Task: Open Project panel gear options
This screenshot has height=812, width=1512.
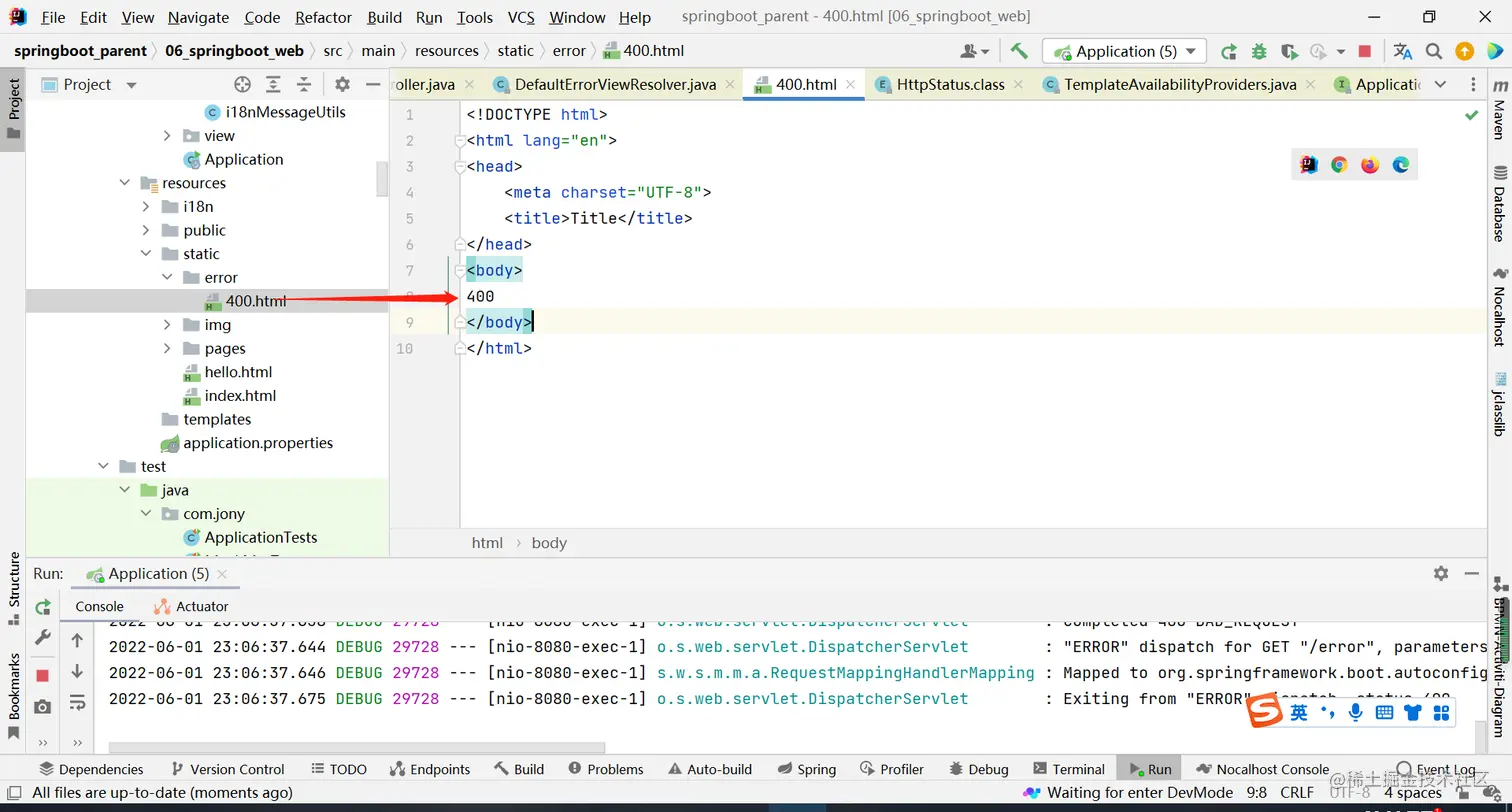Action: 342,85
